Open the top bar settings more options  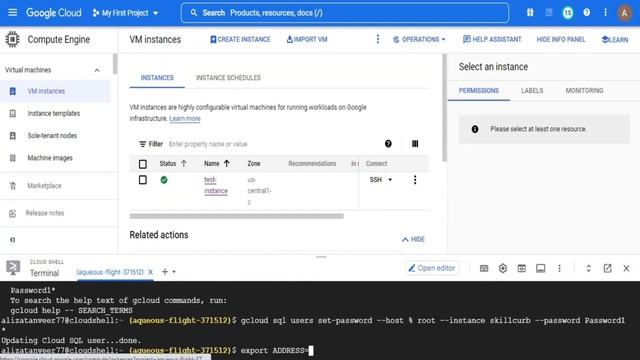point(605,13)
